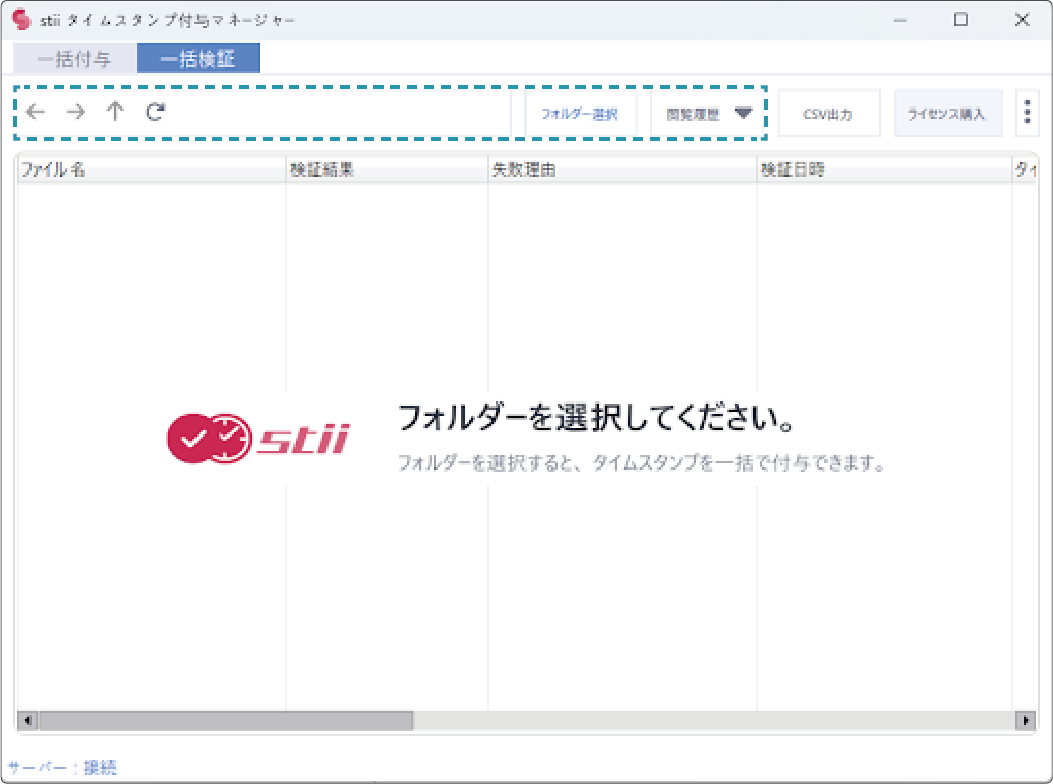Click the horizontal scrollbar thumb

[x=225, y=720]
